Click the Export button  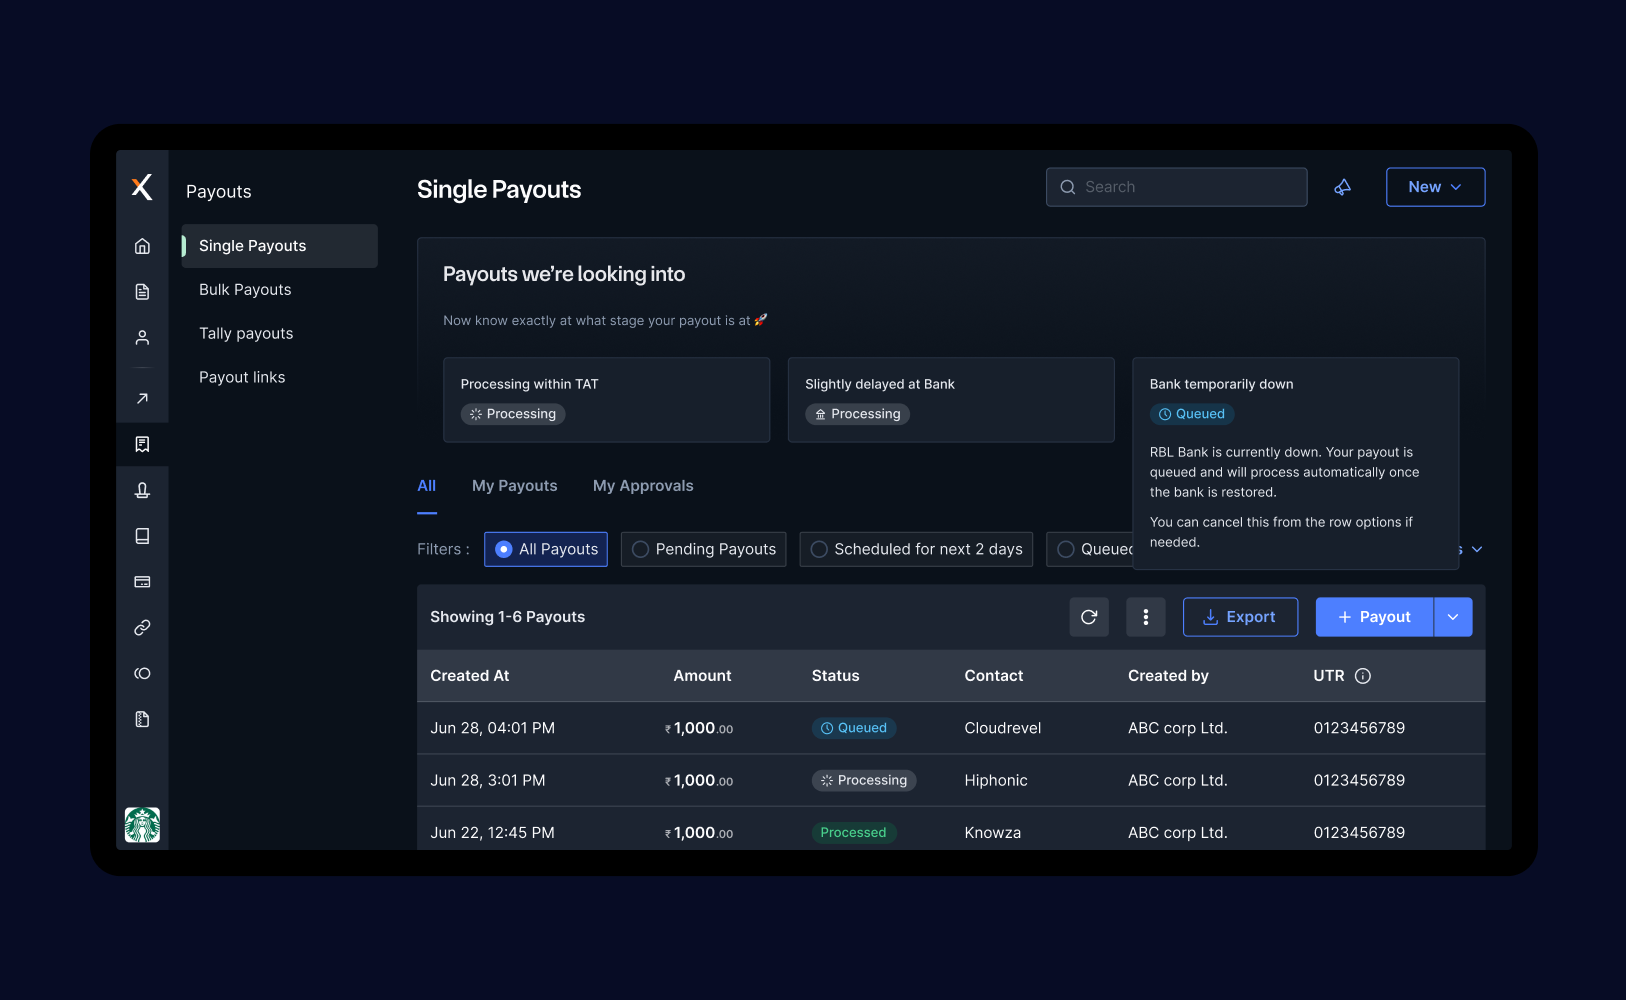tap(1240, 617)
